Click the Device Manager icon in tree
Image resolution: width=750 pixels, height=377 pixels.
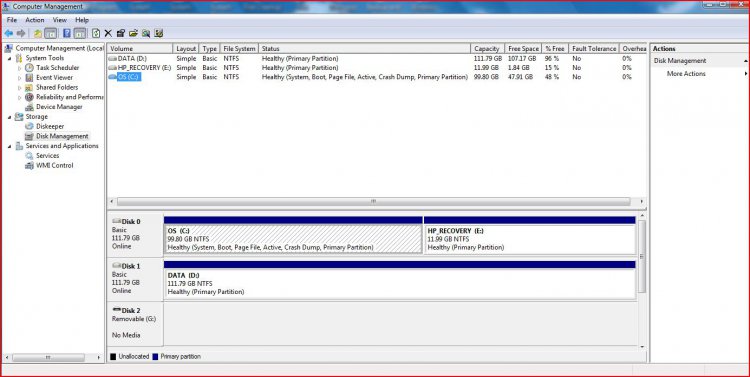pyautogui.click(x=29, y=107)
